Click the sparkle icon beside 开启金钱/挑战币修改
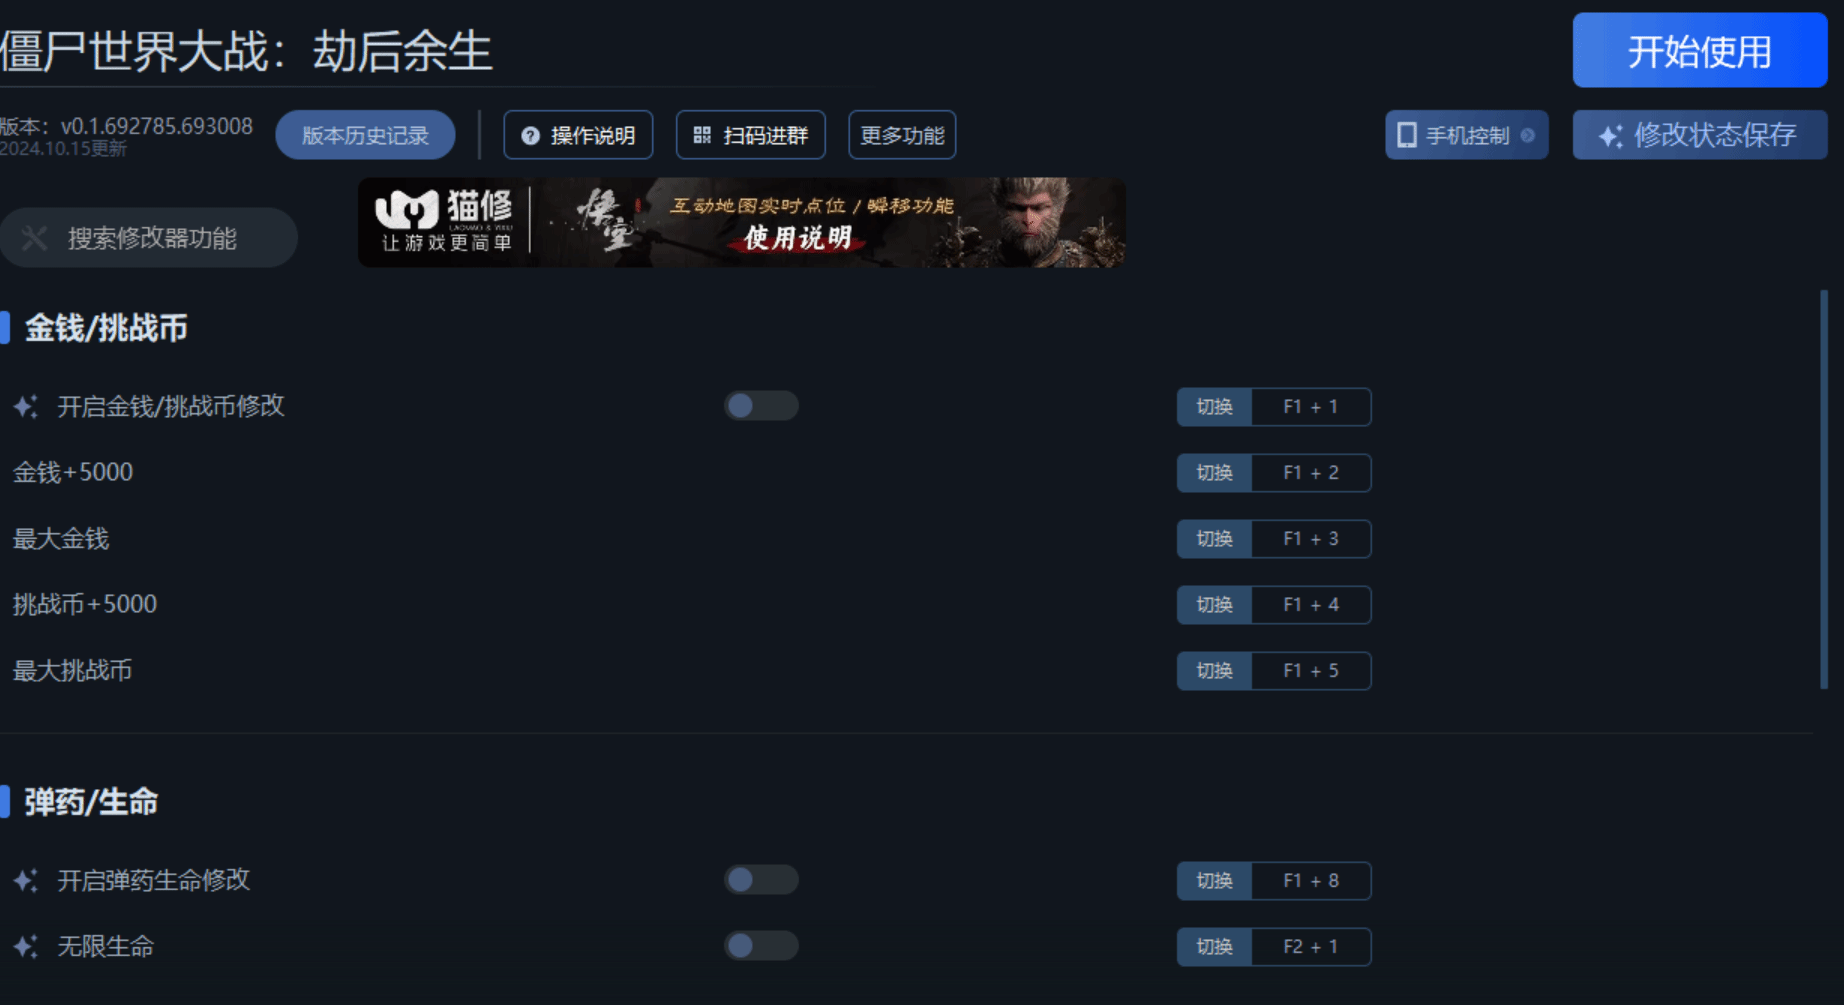Viewport: 1844px width, 1005px height. 26,406
